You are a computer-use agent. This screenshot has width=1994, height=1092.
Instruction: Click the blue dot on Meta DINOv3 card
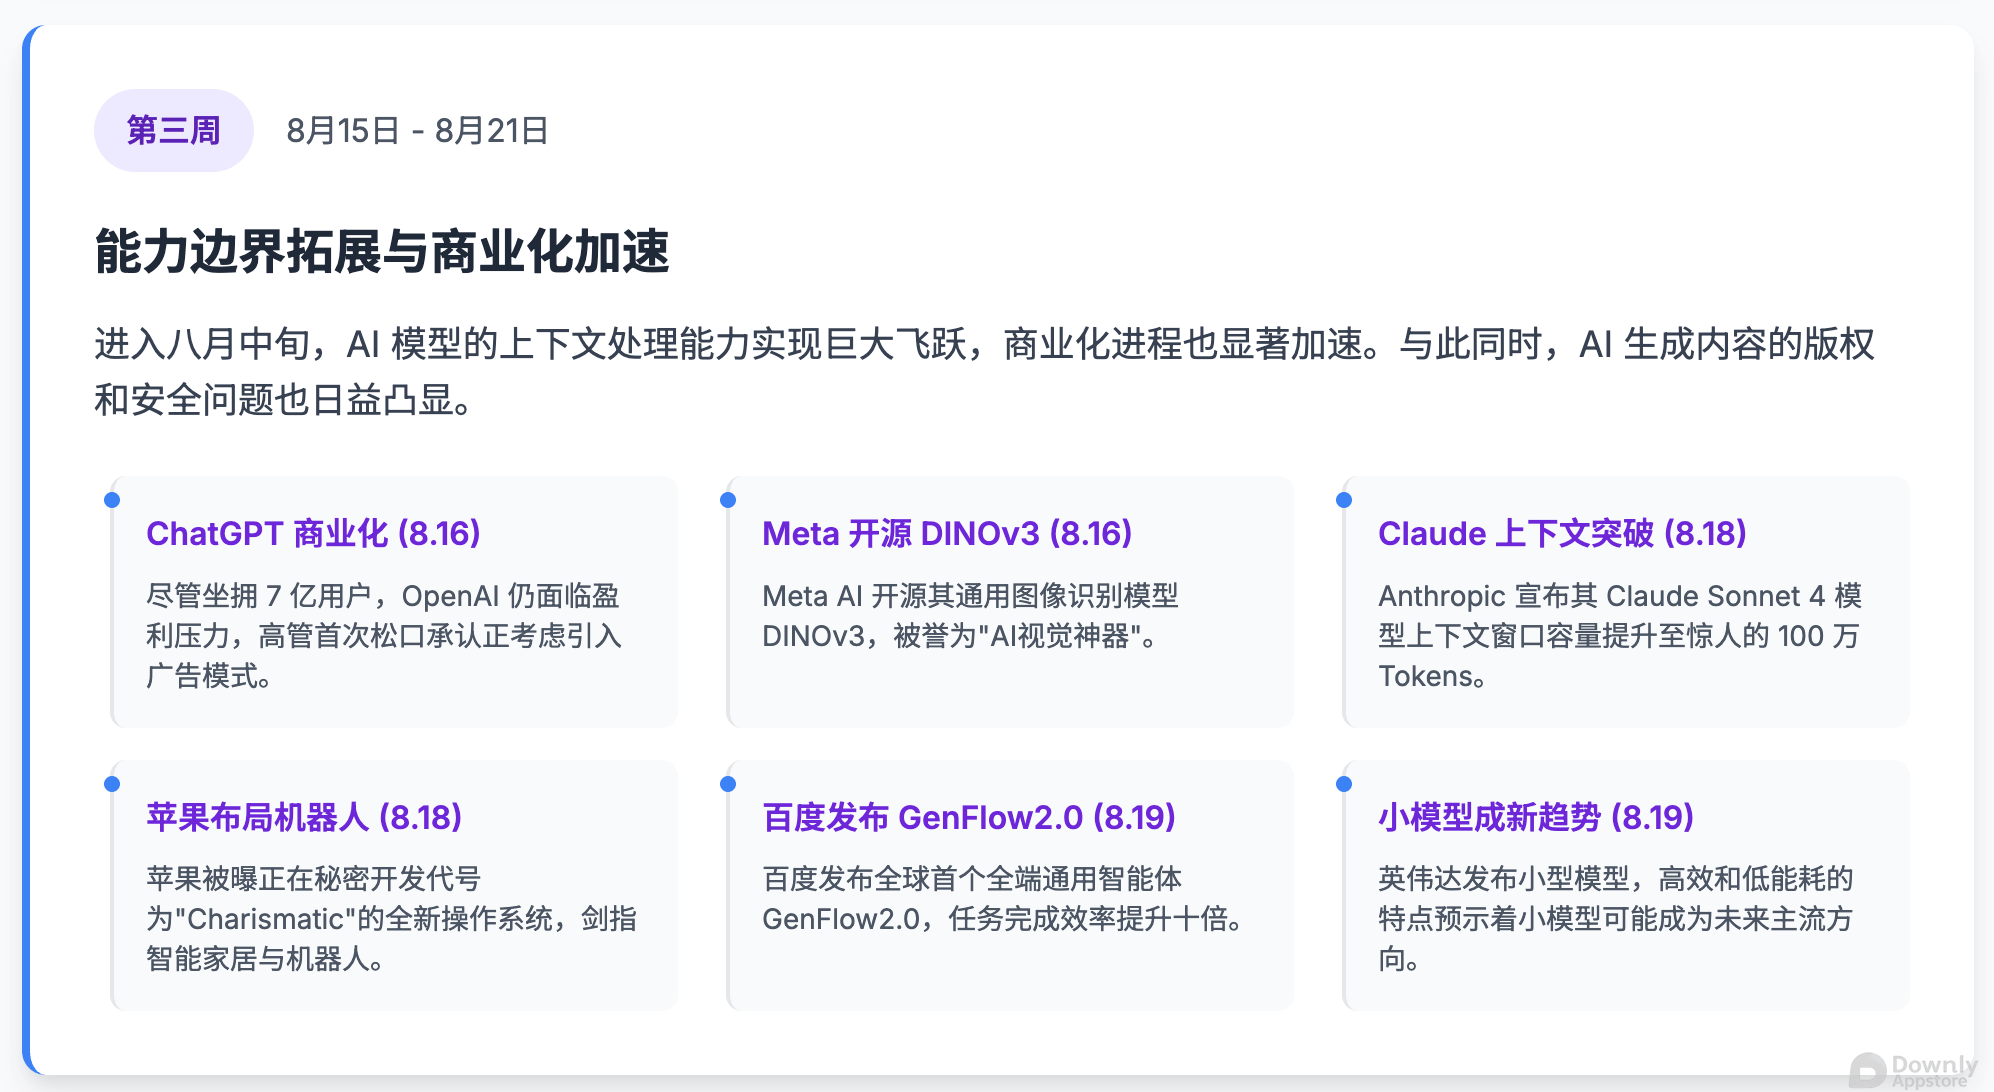coord(728,500)
